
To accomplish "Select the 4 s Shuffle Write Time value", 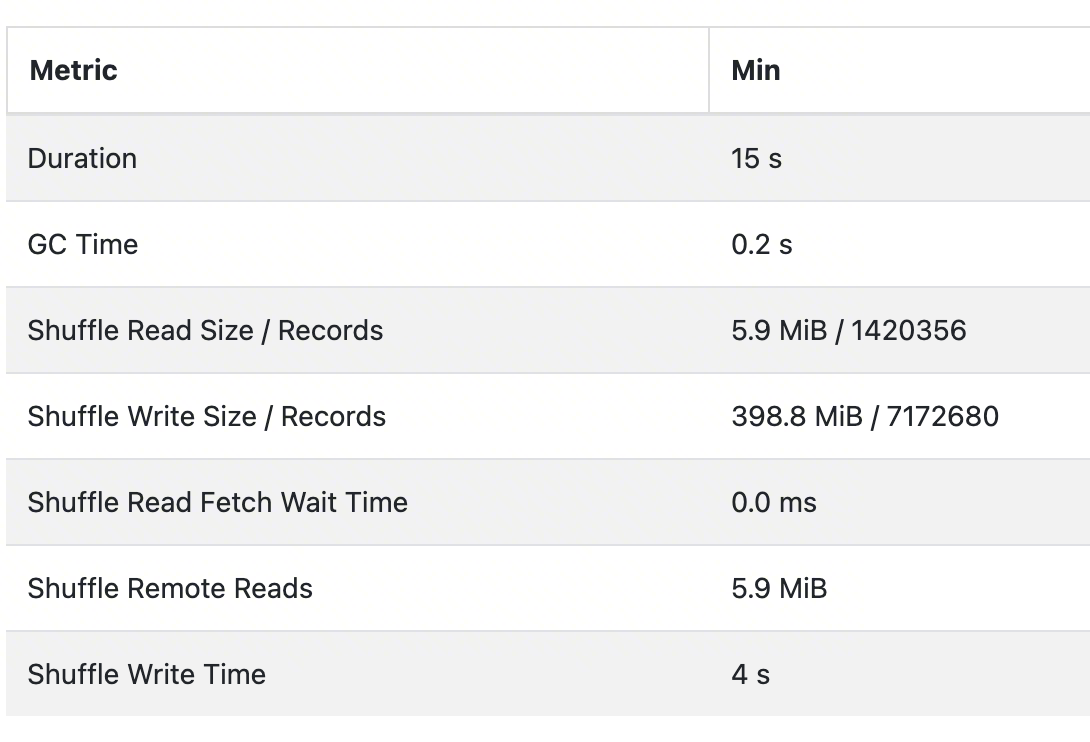I will (x=751, y=674).
